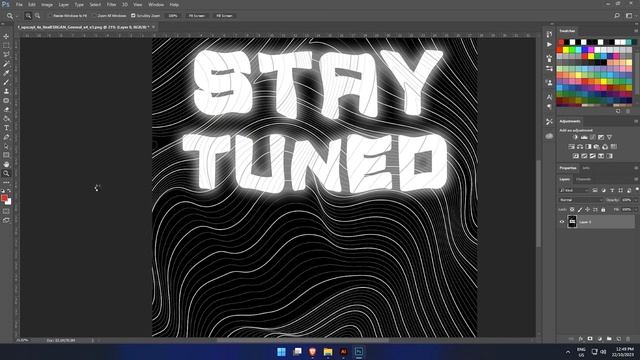The image size is (640, 360).
Task: Open the History panel icon
Action: tap(549, 34)
